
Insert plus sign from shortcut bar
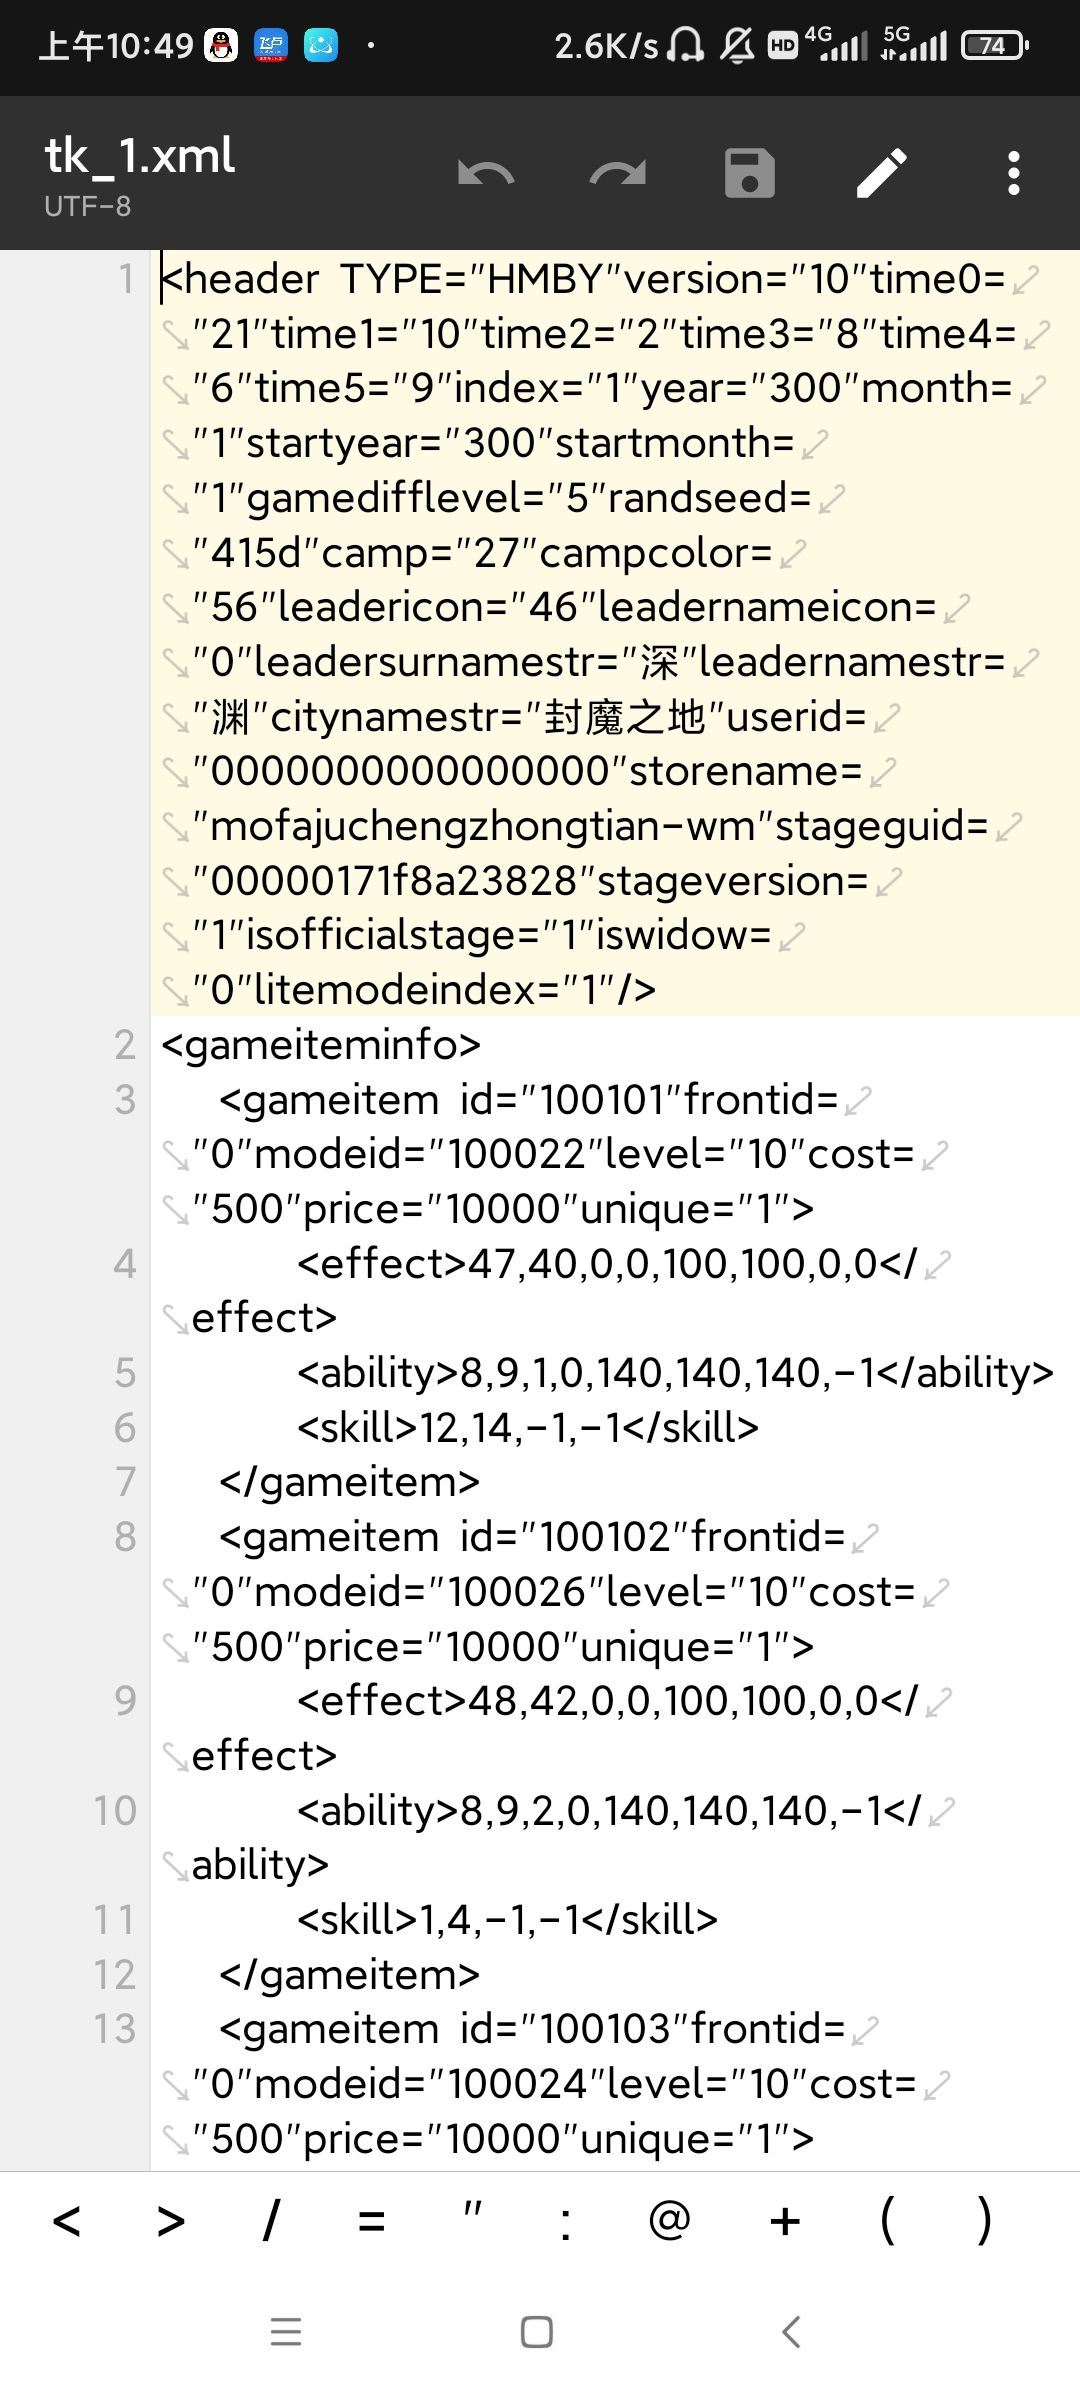[785, 2222]
